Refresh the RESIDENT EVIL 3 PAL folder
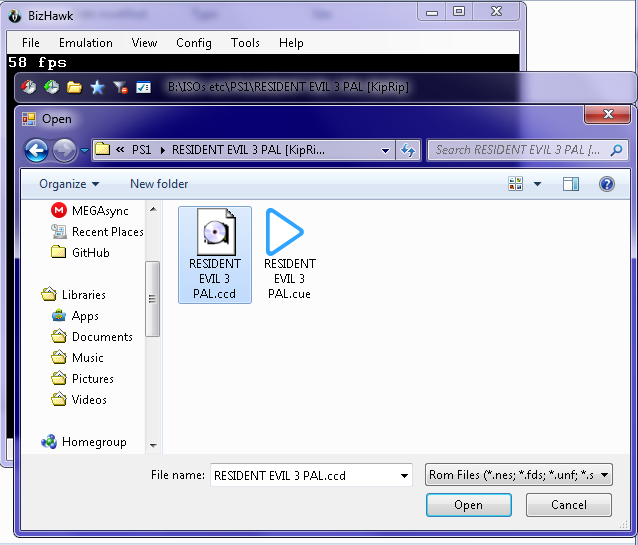Image resolution: width=638 pixels, height=545 pixels. [408, 150]
